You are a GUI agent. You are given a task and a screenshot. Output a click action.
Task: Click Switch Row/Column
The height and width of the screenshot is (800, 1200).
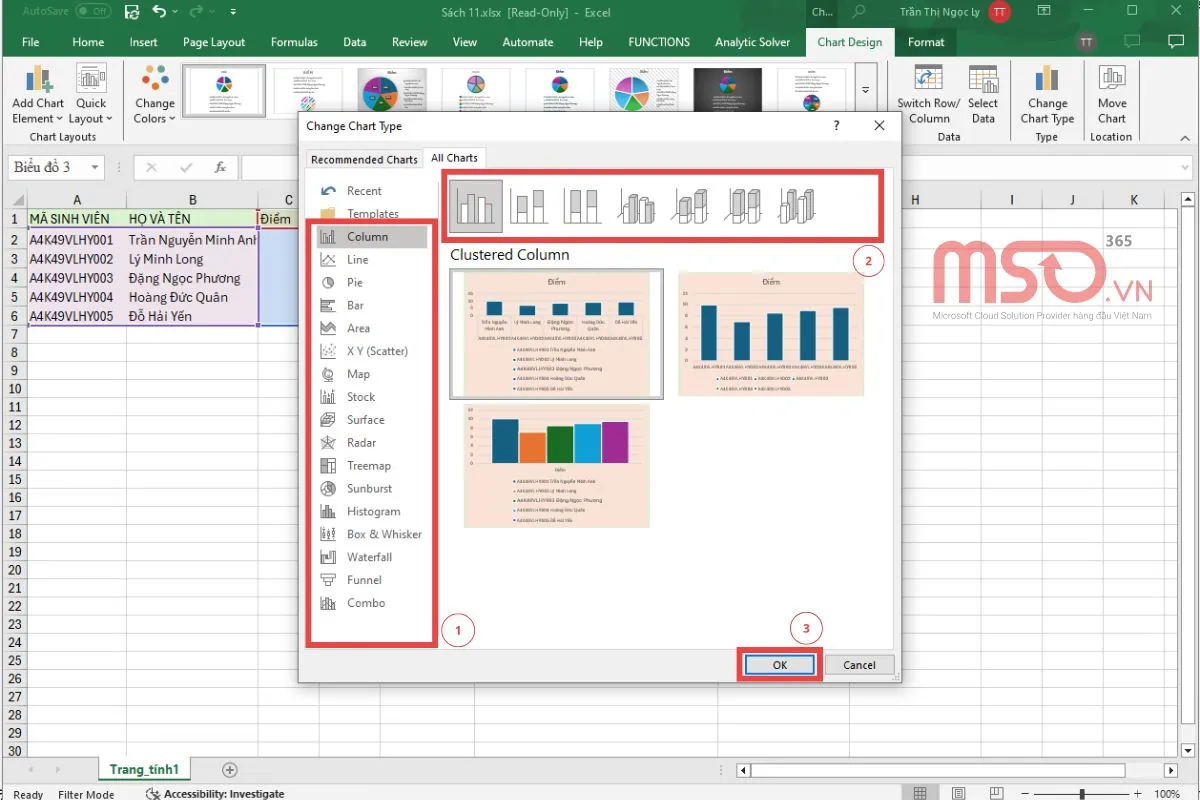pyautogui.click(x=928, y=97)
